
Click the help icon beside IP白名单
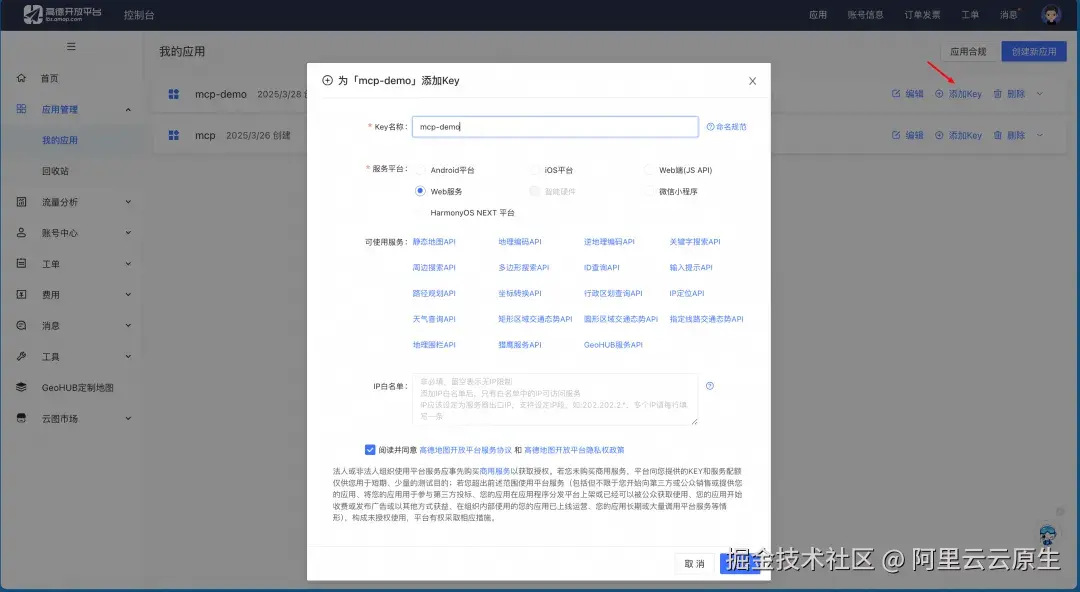pos(710,385)
